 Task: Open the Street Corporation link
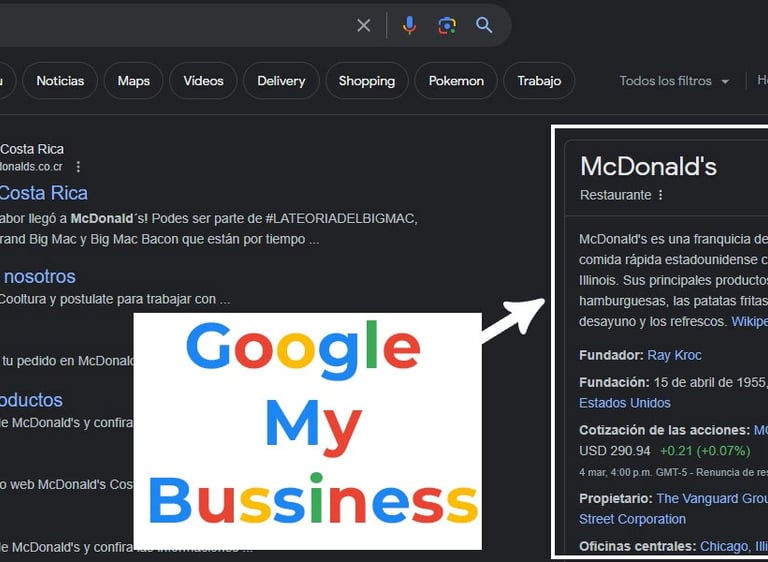click(632, 519)
